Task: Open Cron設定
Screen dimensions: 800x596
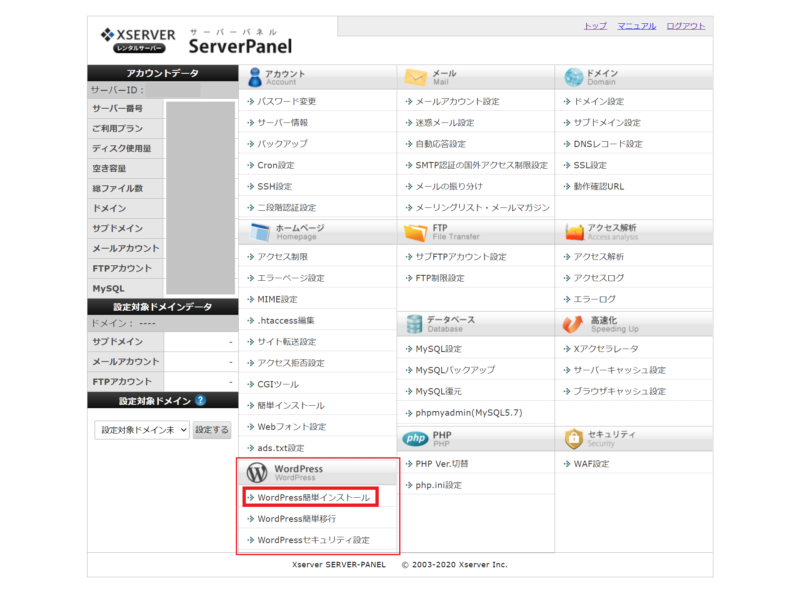Action: pos(276,165)
